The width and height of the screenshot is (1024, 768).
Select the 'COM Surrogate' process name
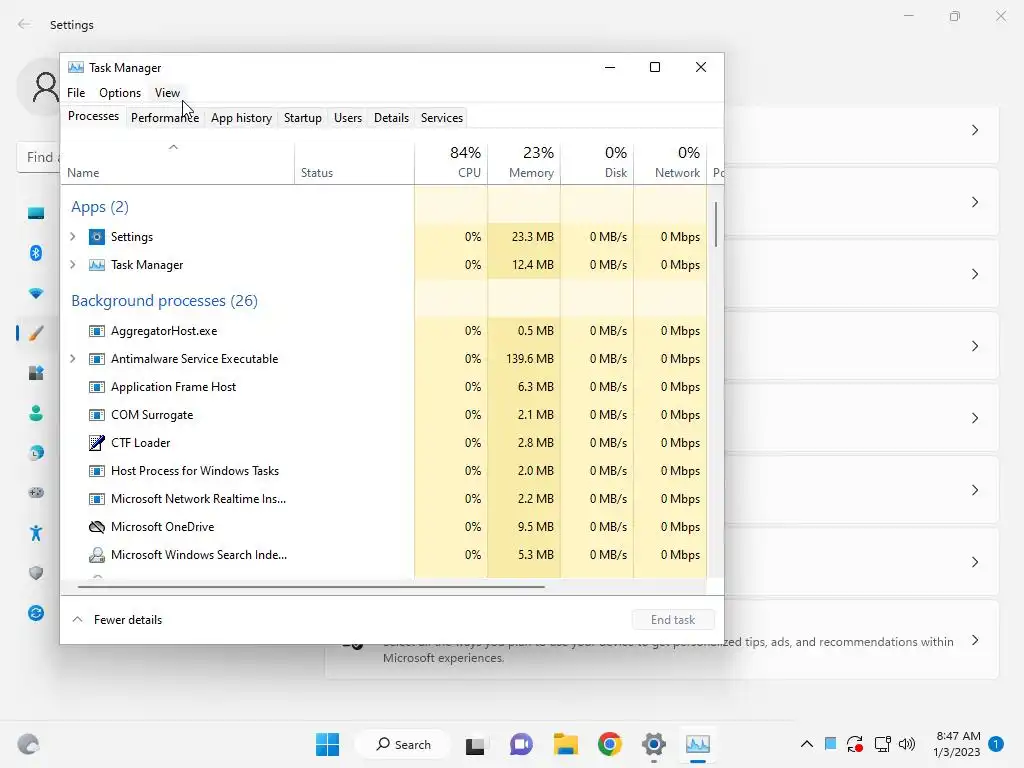(152, 415)
